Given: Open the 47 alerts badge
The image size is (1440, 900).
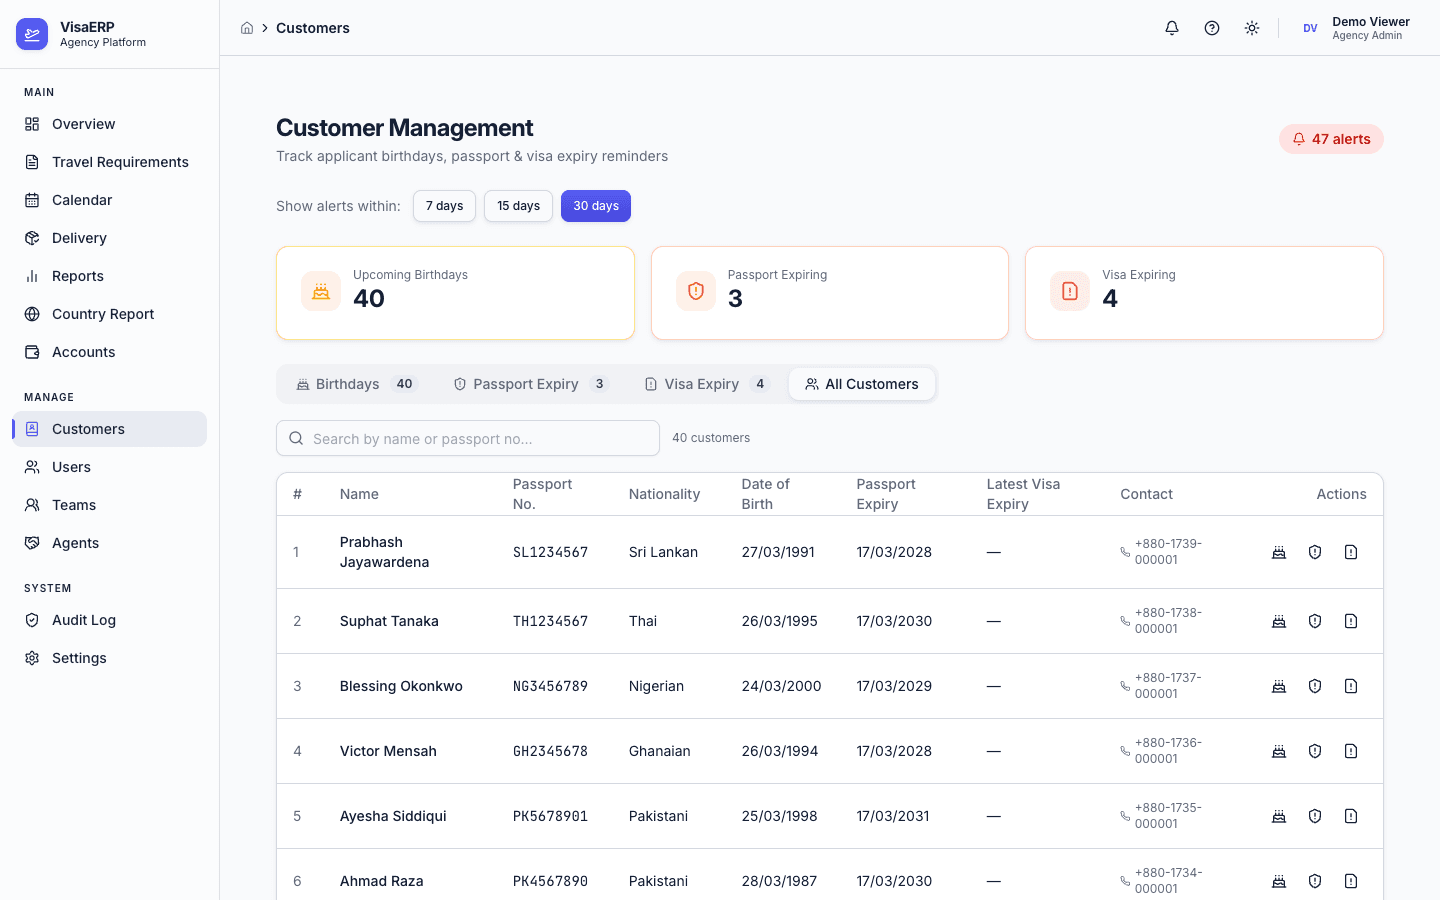Looking at the screenshot, I should [x=1331, y=138].
